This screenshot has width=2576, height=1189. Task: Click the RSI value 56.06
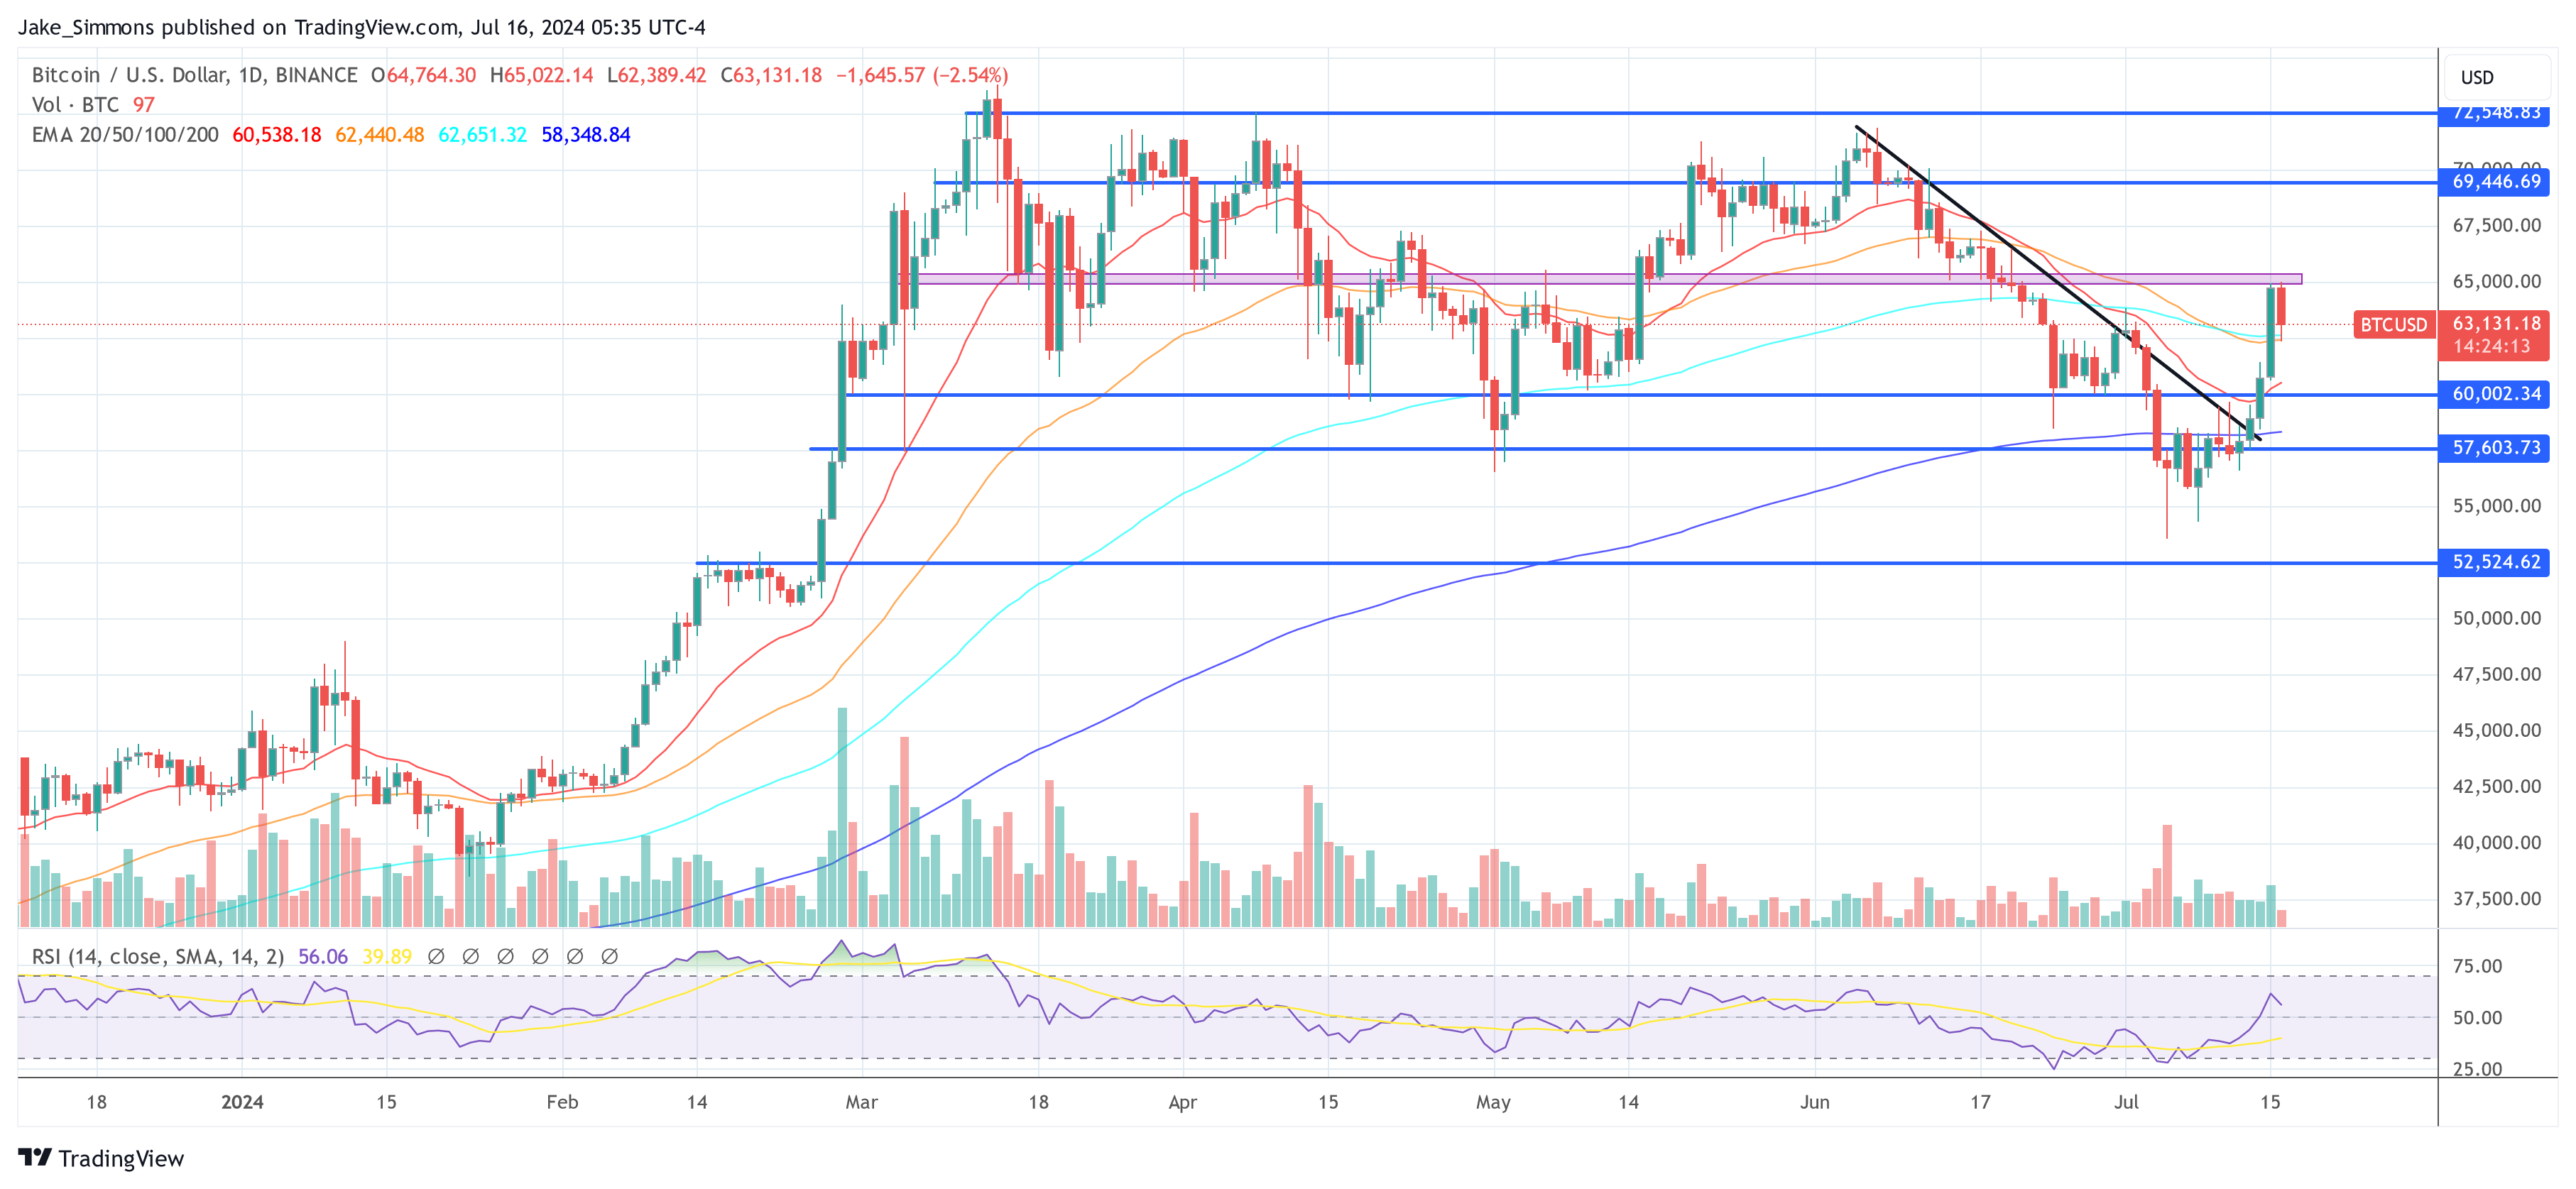(323, 956)
